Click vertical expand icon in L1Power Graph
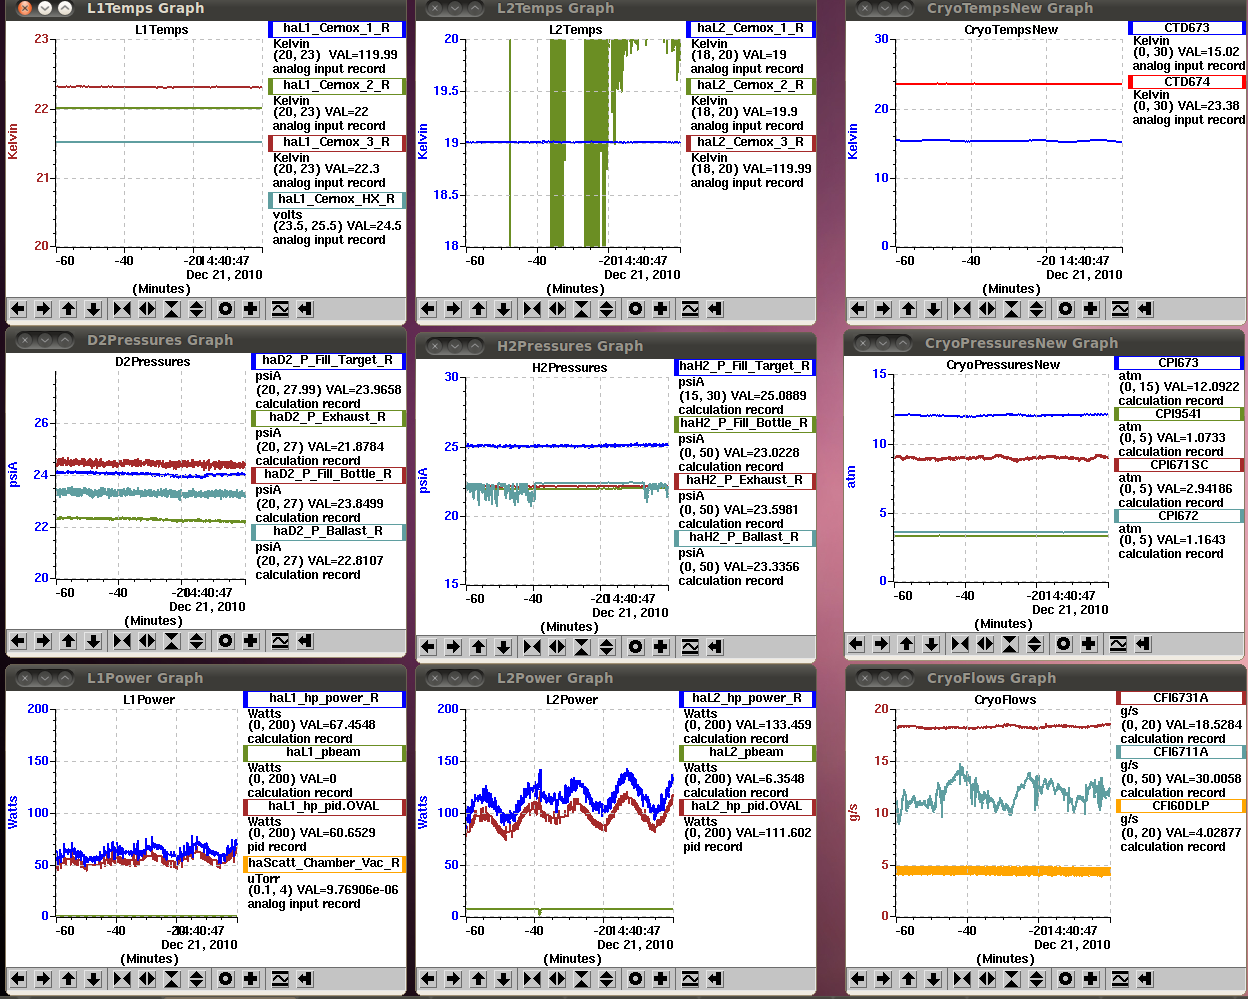This screenshot has height=999, width=1248. pyautogui.click(x=197, y=979)
